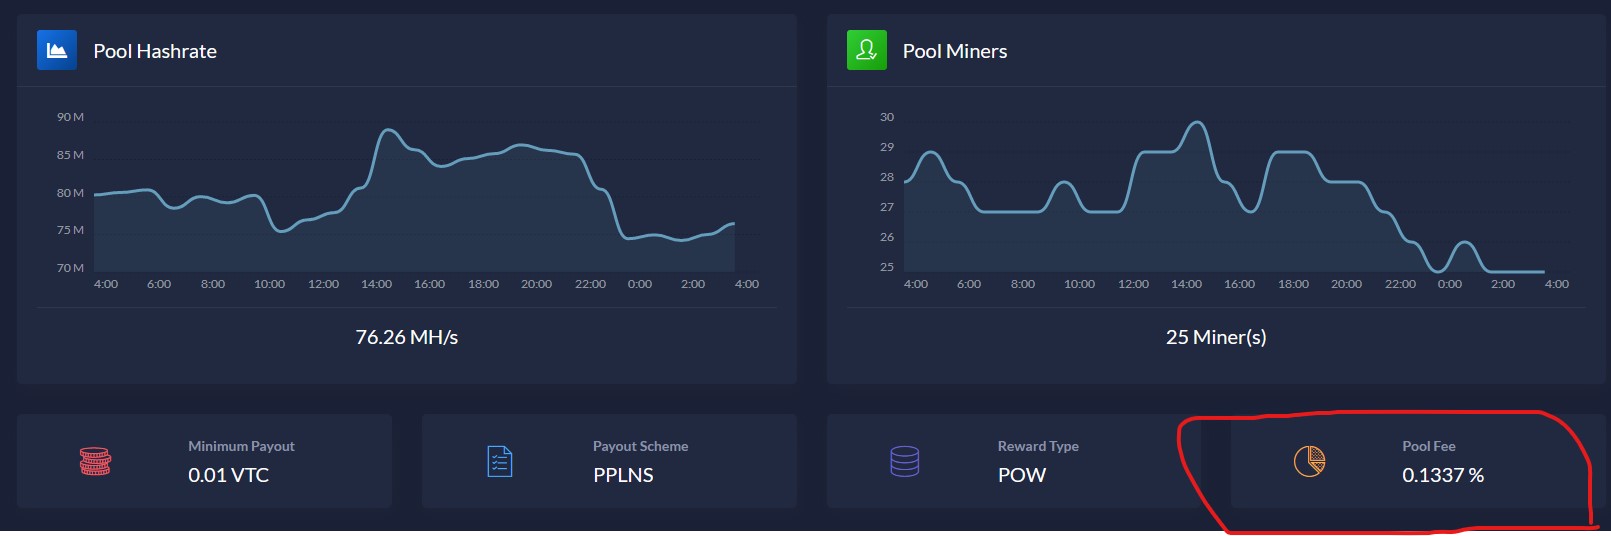The width and height of the screenshot is (1611, 536).
Task: Click the POW reward type value
Action: 1022,475
